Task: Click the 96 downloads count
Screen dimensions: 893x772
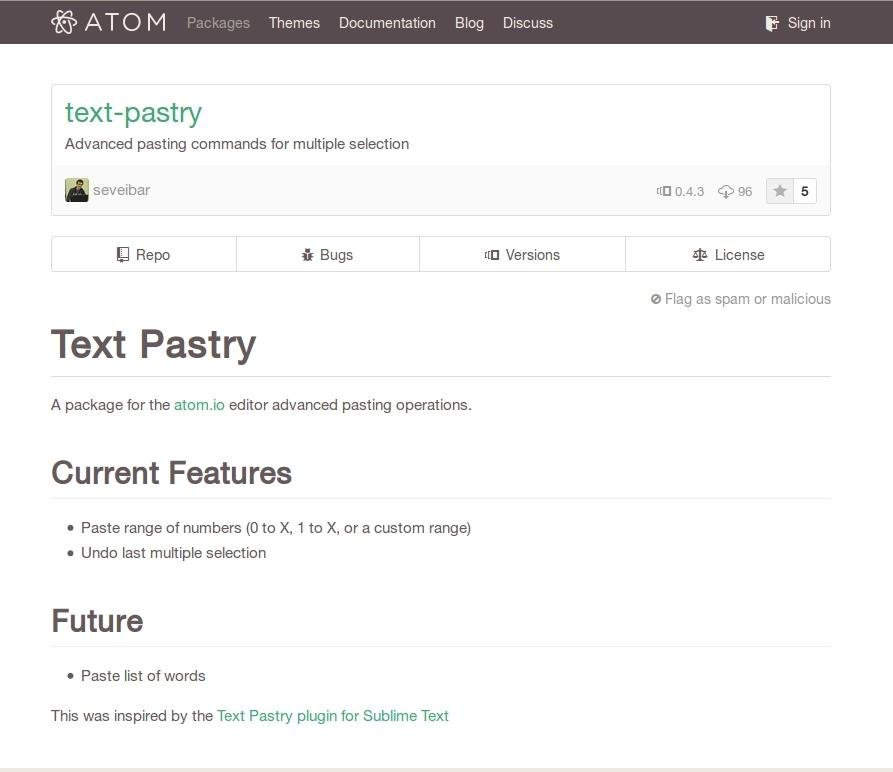Action: 745,191
